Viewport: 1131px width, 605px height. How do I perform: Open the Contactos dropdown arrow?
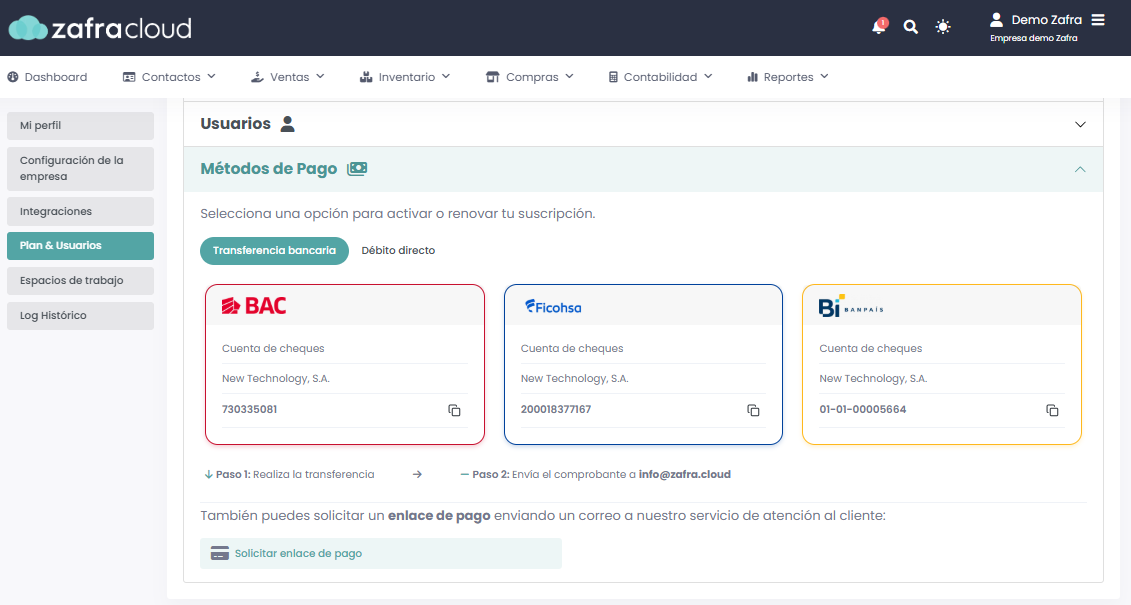[211, 76]
